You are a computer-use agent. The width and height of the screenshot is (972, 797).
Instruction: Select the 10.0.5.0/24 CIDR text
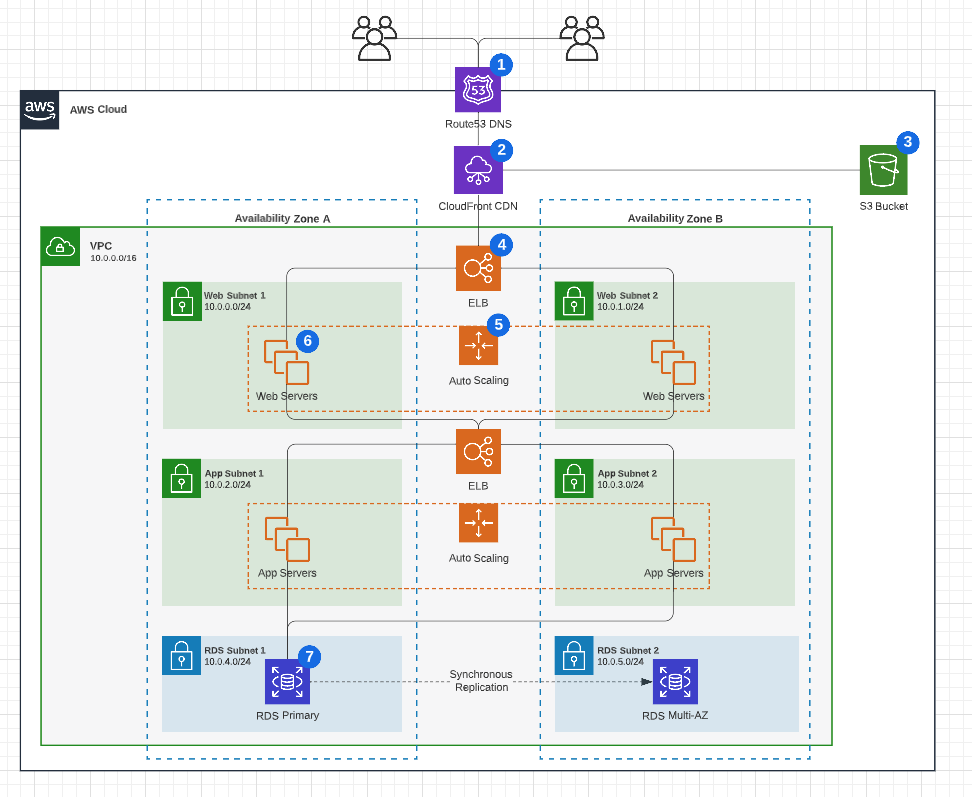click(621, 661)
